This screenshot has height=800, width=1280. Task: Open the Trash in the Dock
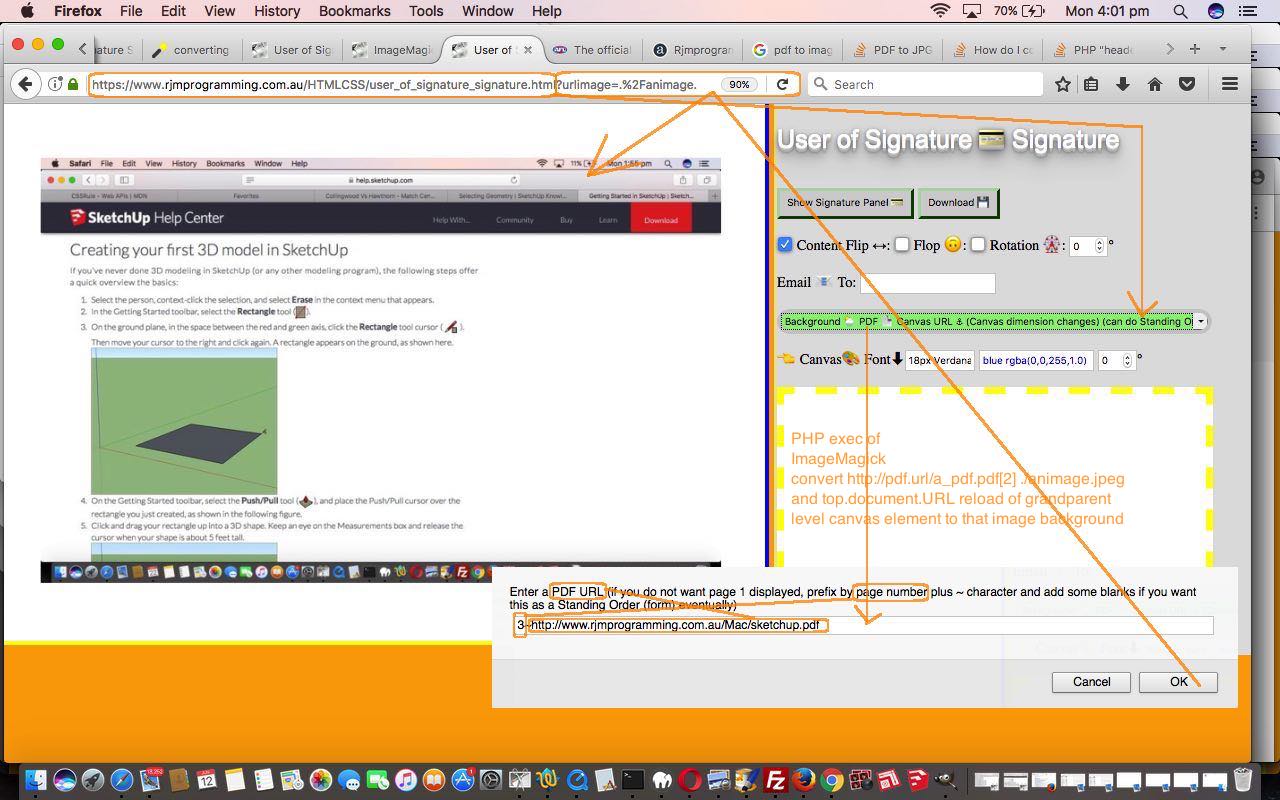[x=1242, y=780]
